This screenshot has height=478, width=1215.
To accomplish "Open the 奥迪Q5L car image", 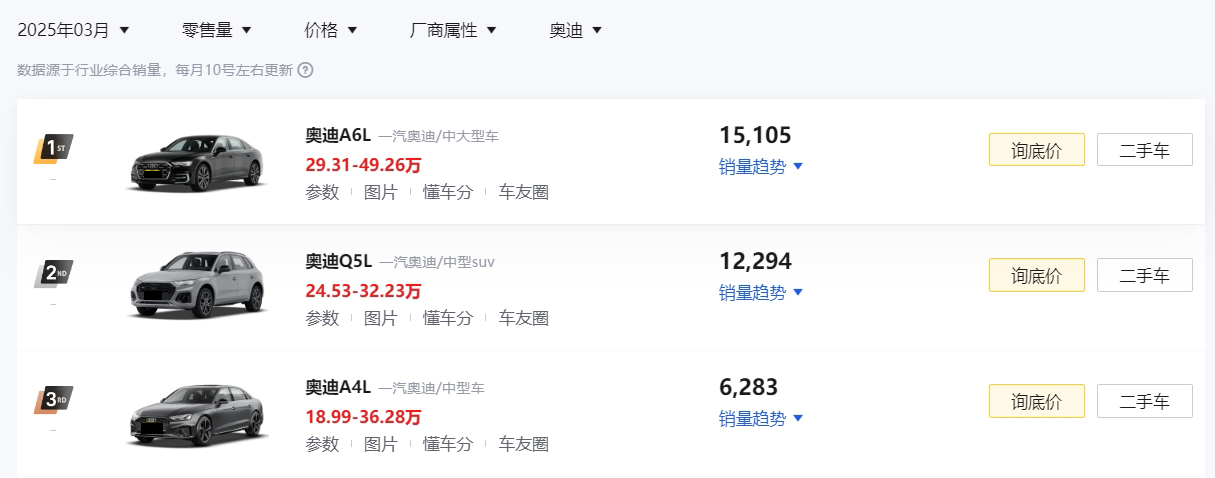I will point(198,287).
